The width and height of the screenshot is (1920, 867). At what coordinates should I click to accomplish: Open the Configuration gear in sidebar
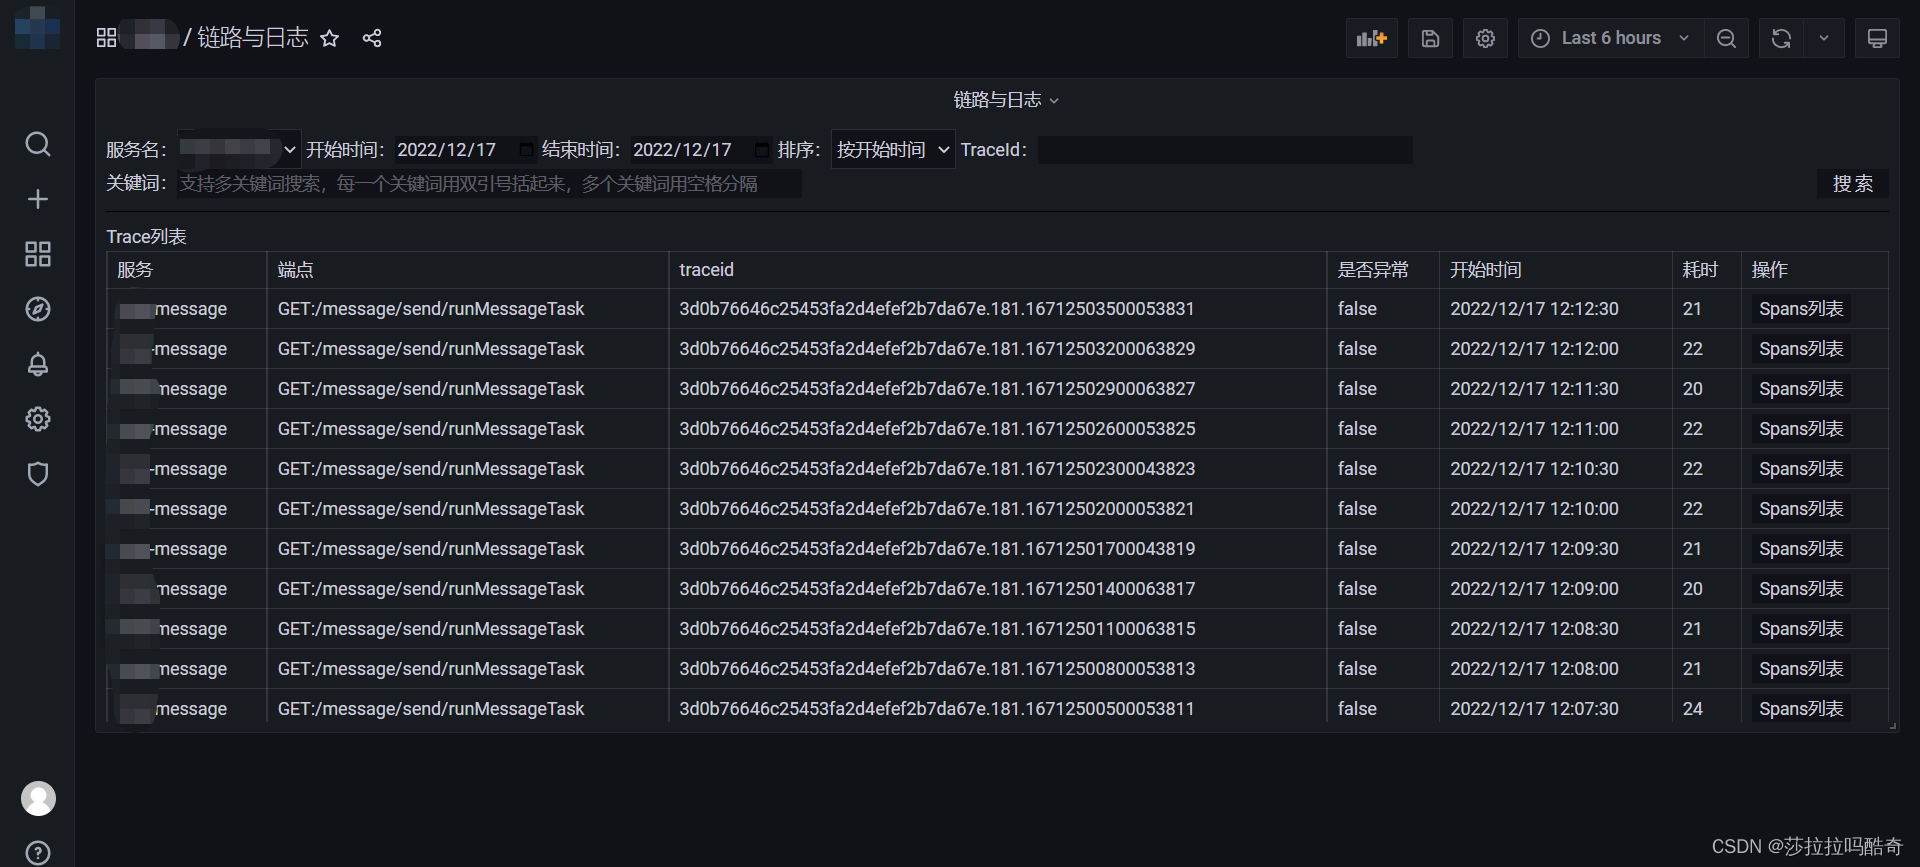tap(38, 419)
